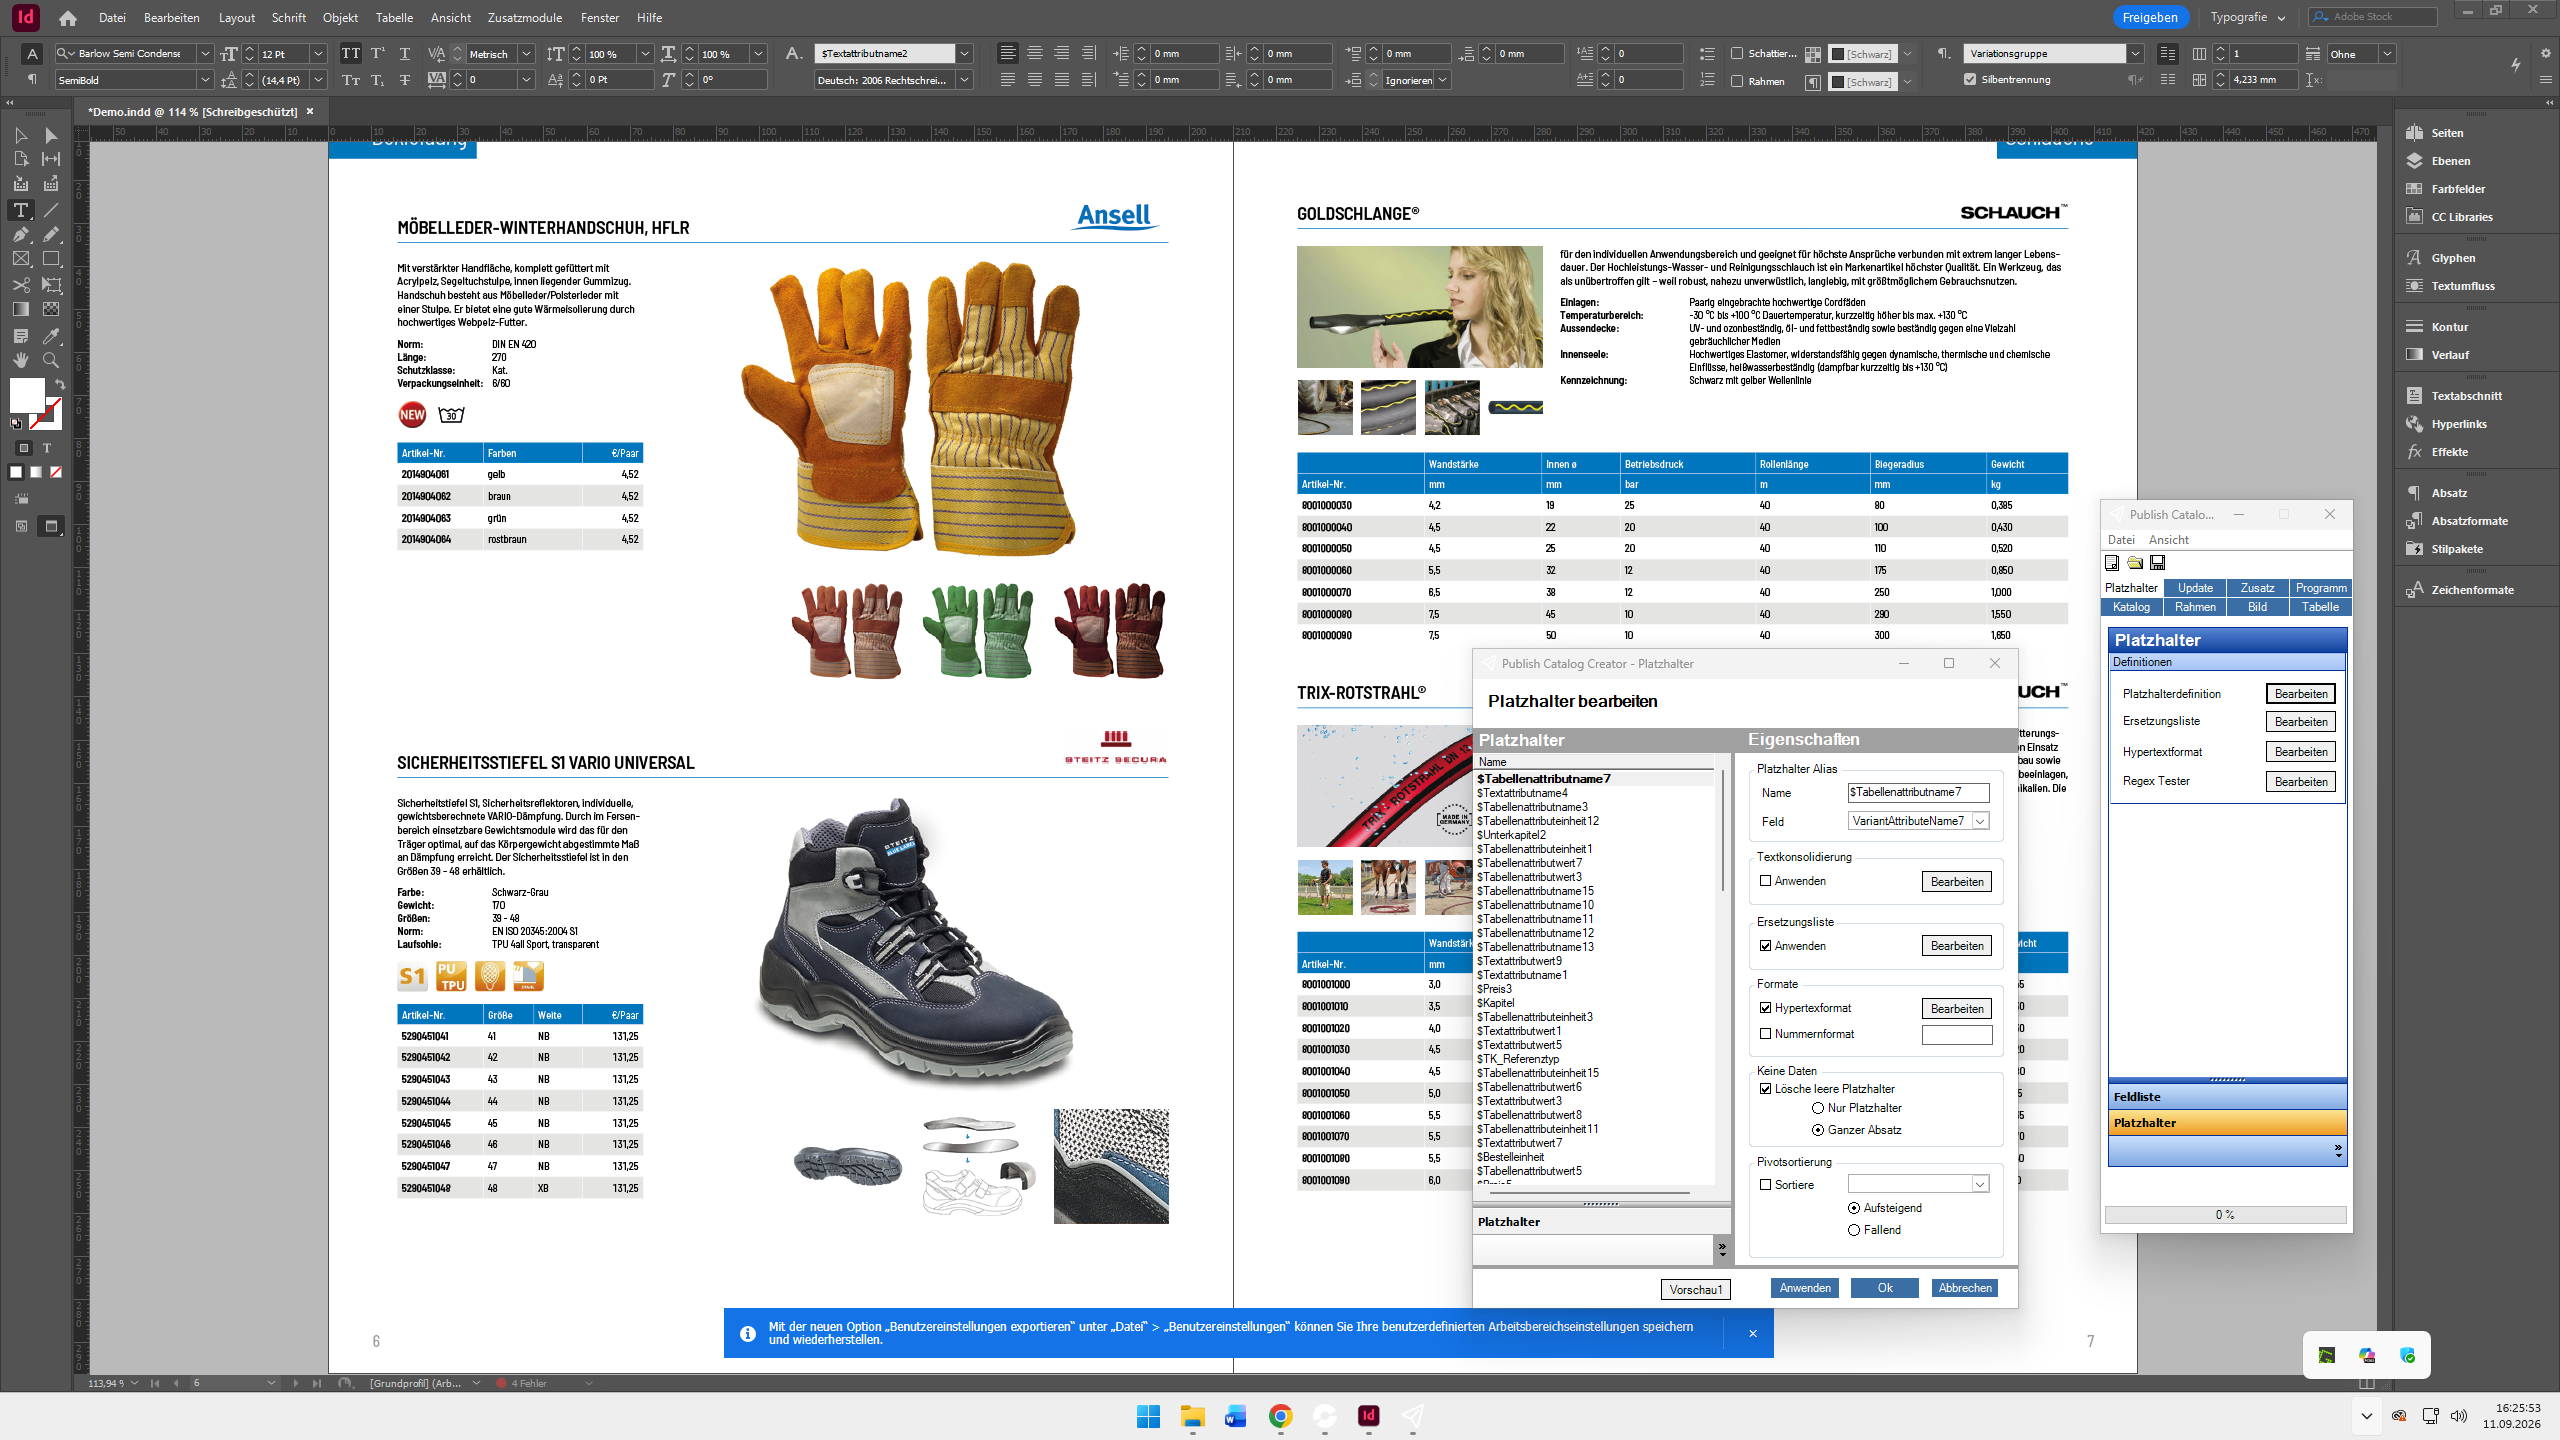
Task: Click the home icon in the top bar
Action: coord(67,18)
